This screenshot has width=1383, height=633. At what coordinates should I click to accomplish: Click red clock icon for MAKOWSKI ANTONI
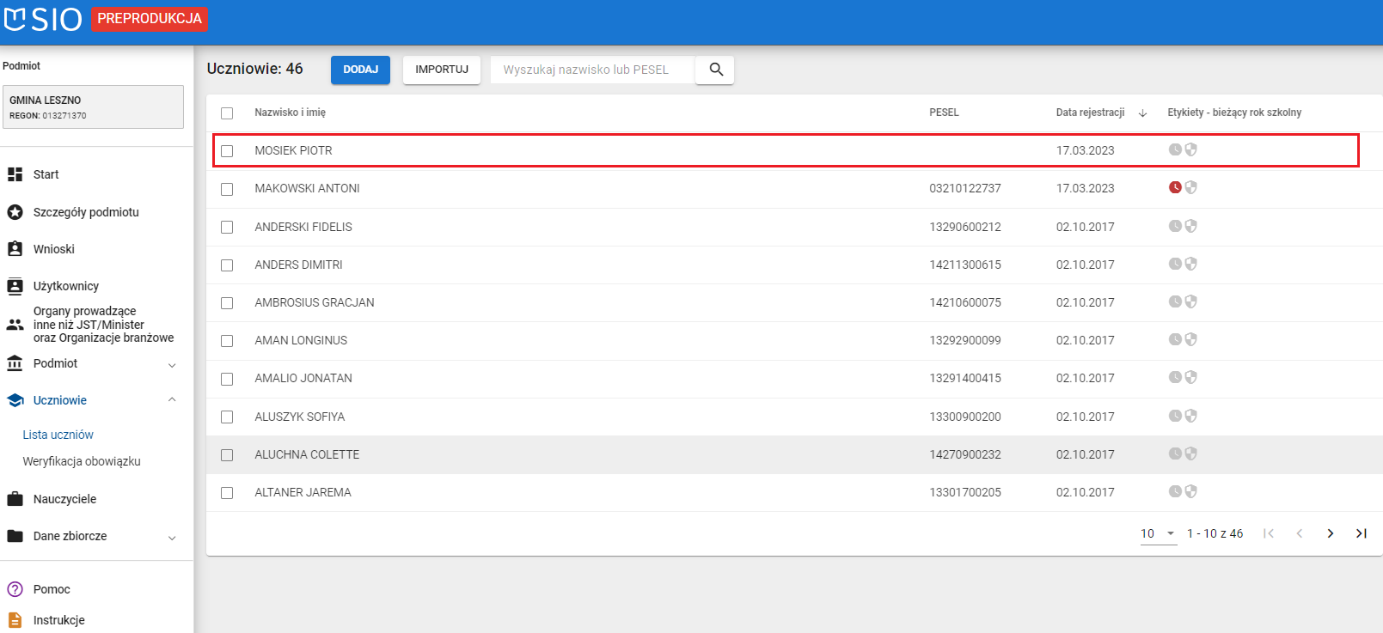1176,188
